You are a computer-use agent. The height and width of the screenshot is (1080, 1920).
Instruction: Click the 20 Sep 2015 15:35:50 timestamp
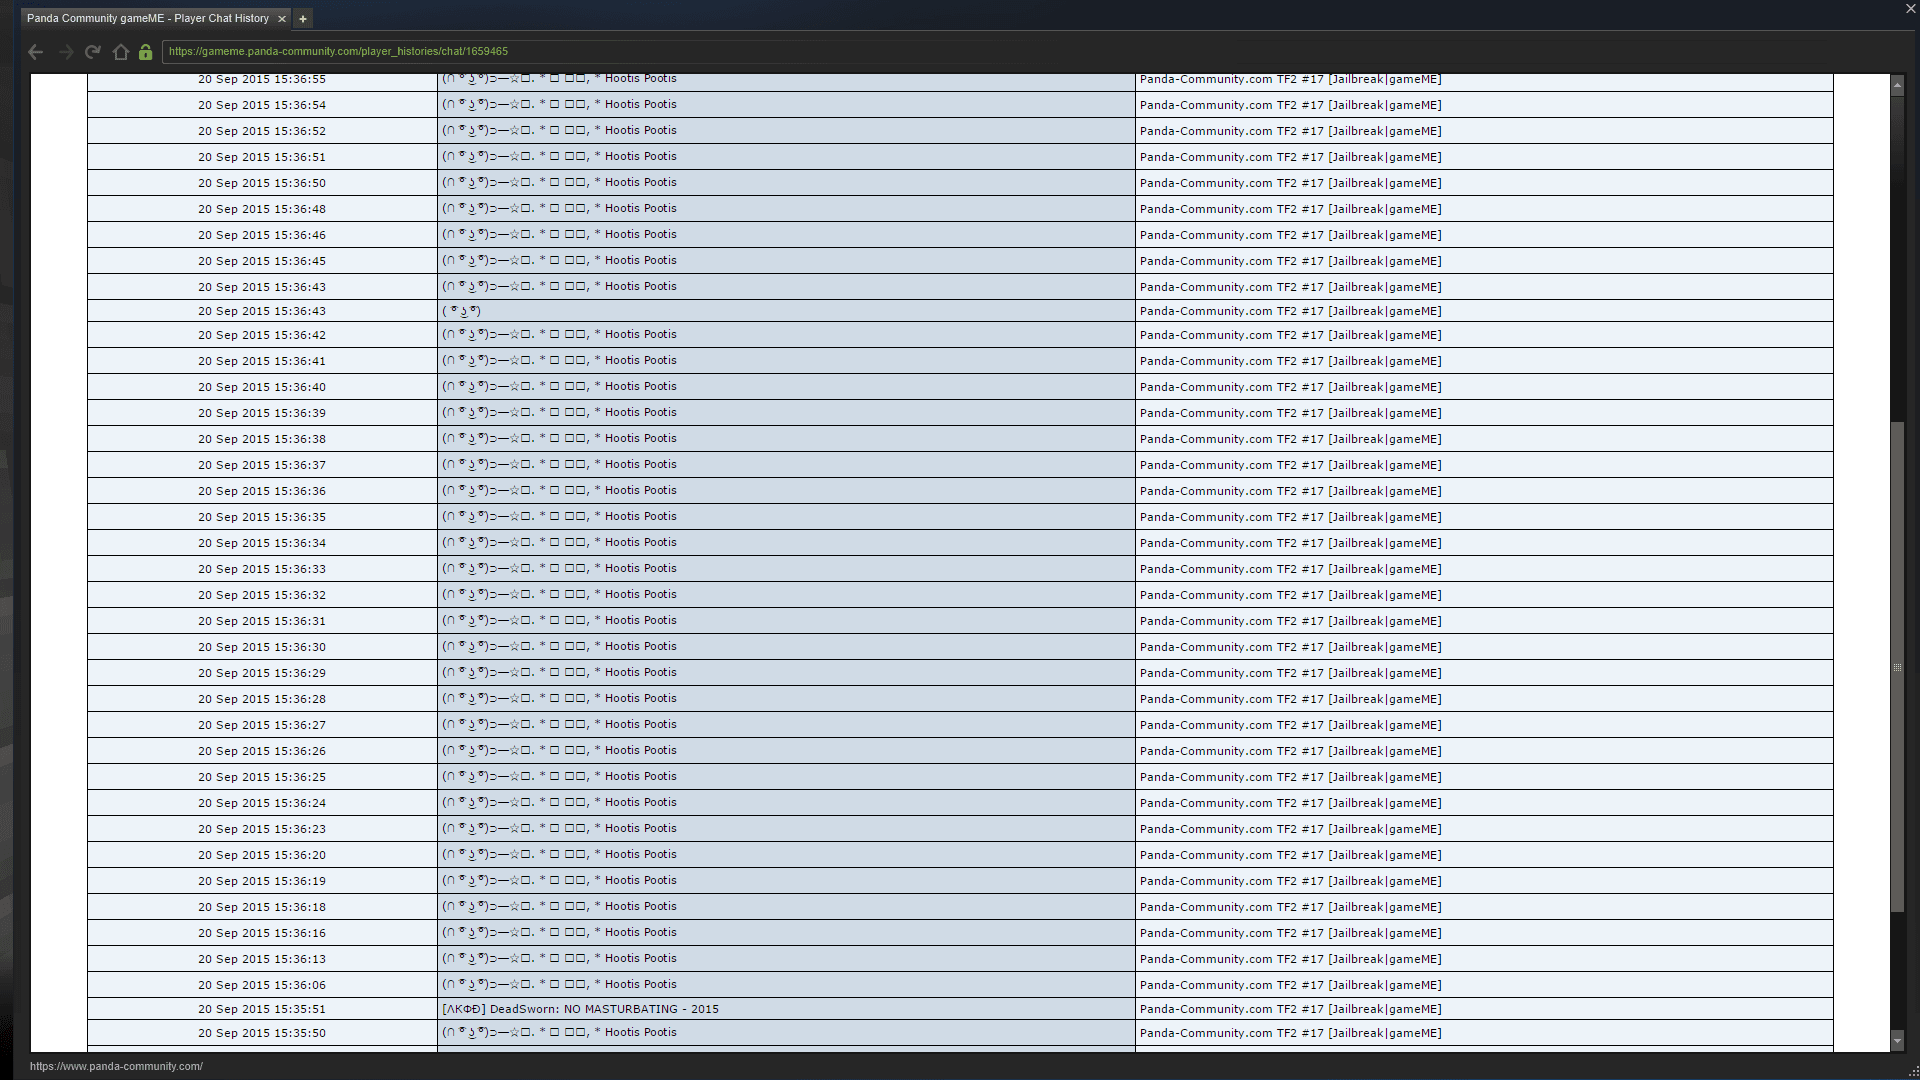click(262, 1033)
